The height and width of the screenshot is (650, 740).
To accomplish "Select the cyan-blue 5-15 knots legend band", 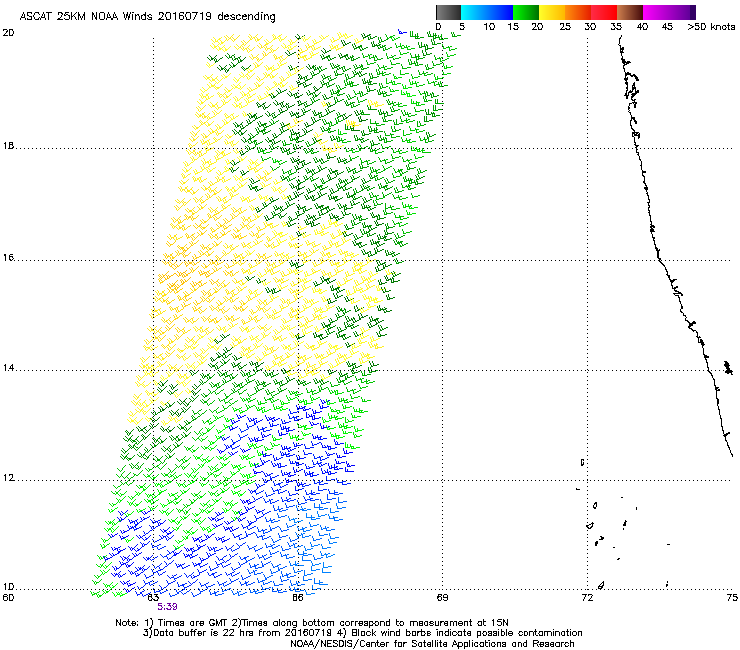I will [487, 12].
